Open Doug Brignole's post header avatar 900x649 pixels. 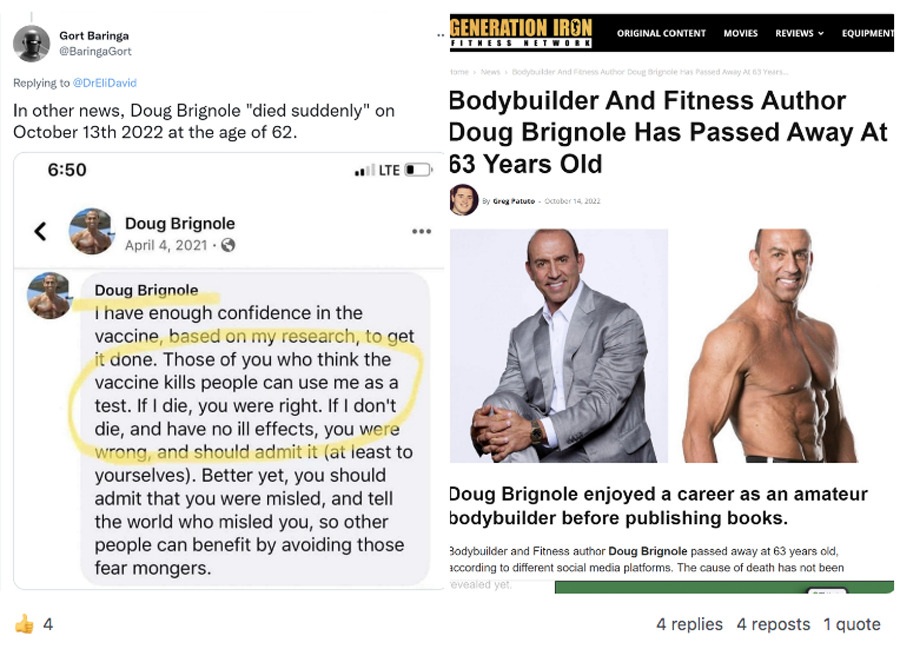91,231
